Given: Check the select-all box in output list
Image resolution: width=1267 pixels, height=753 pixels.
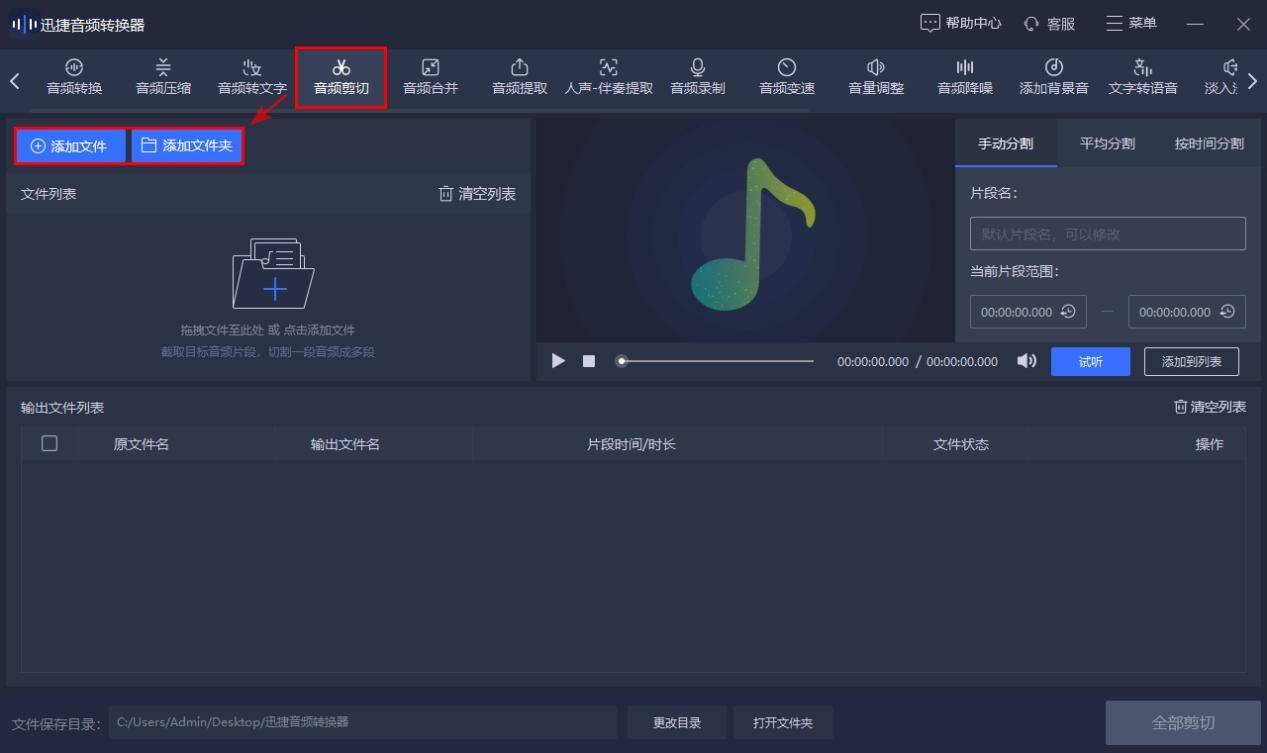Looking at the screenshot, I should (x=49, y=444).
